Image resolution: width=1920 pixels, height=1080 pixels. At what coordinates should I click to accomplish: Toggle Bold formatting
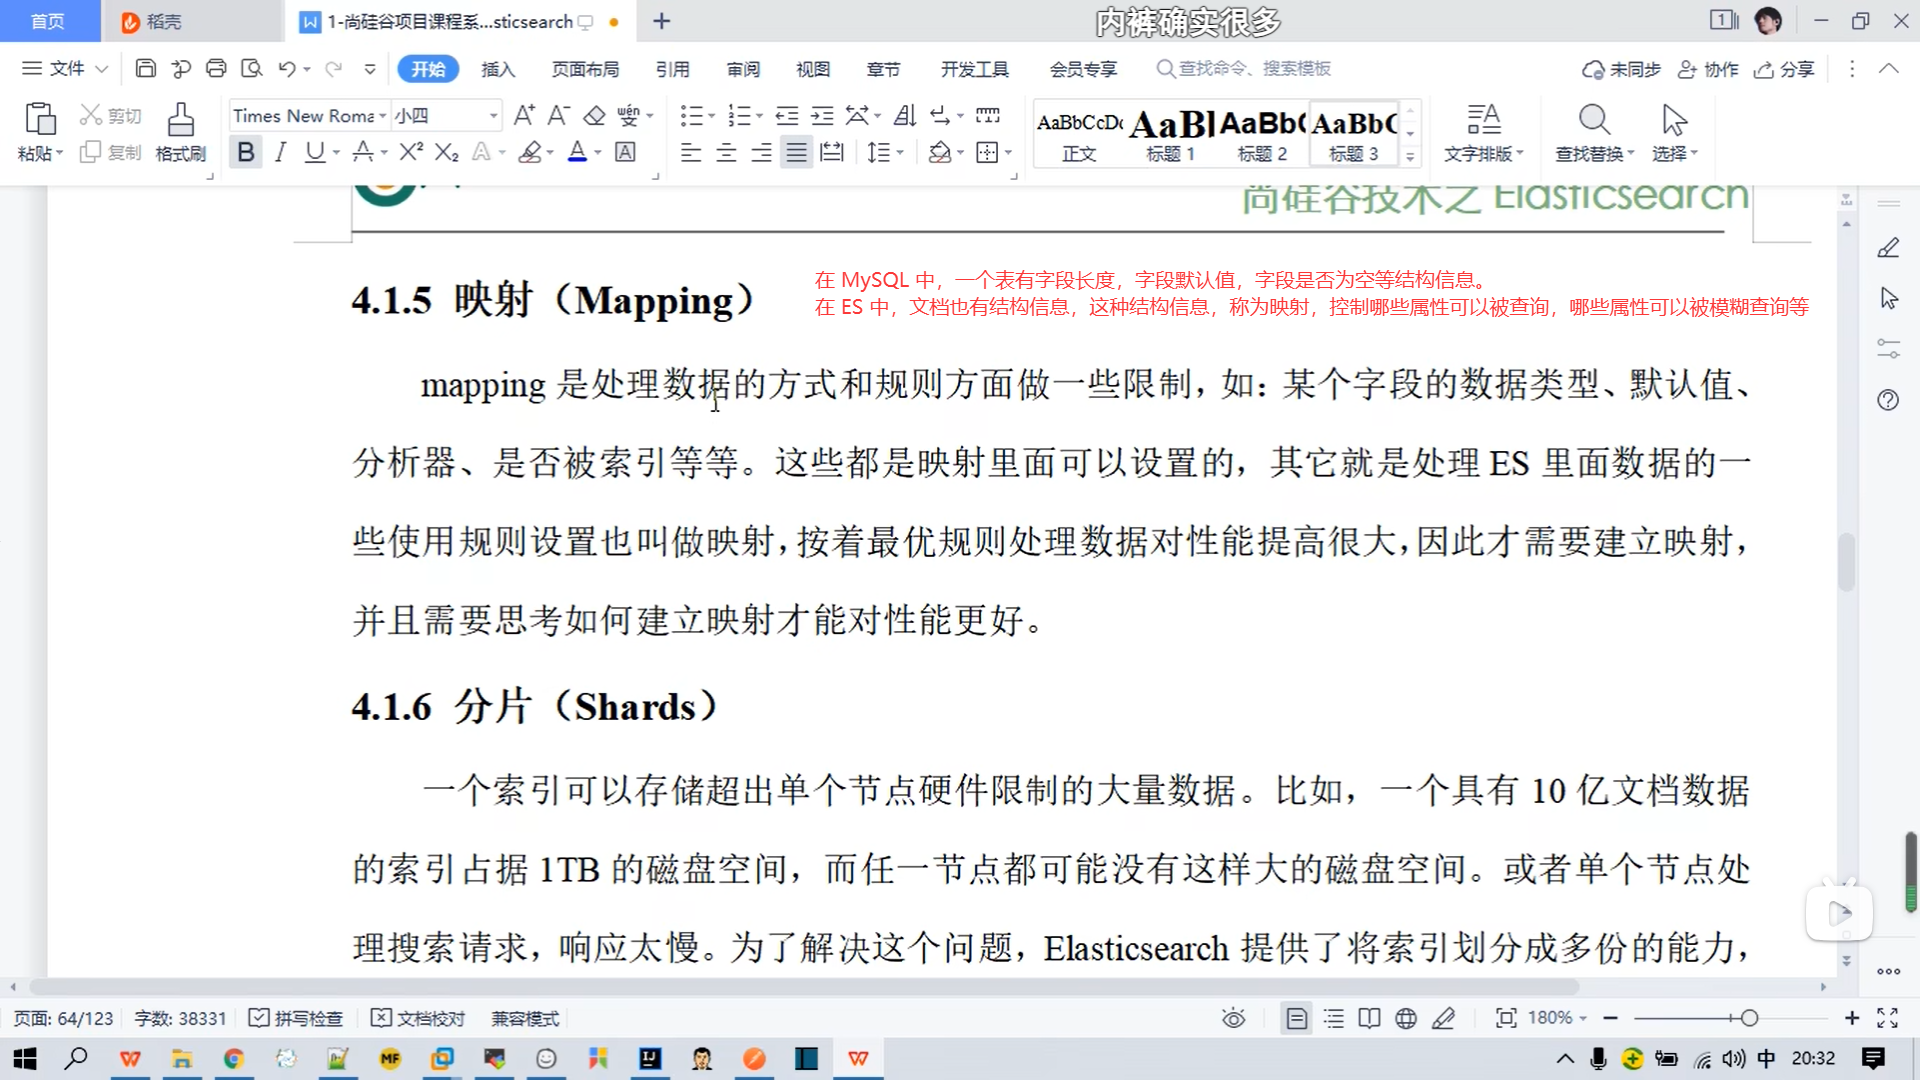(245, 152)
